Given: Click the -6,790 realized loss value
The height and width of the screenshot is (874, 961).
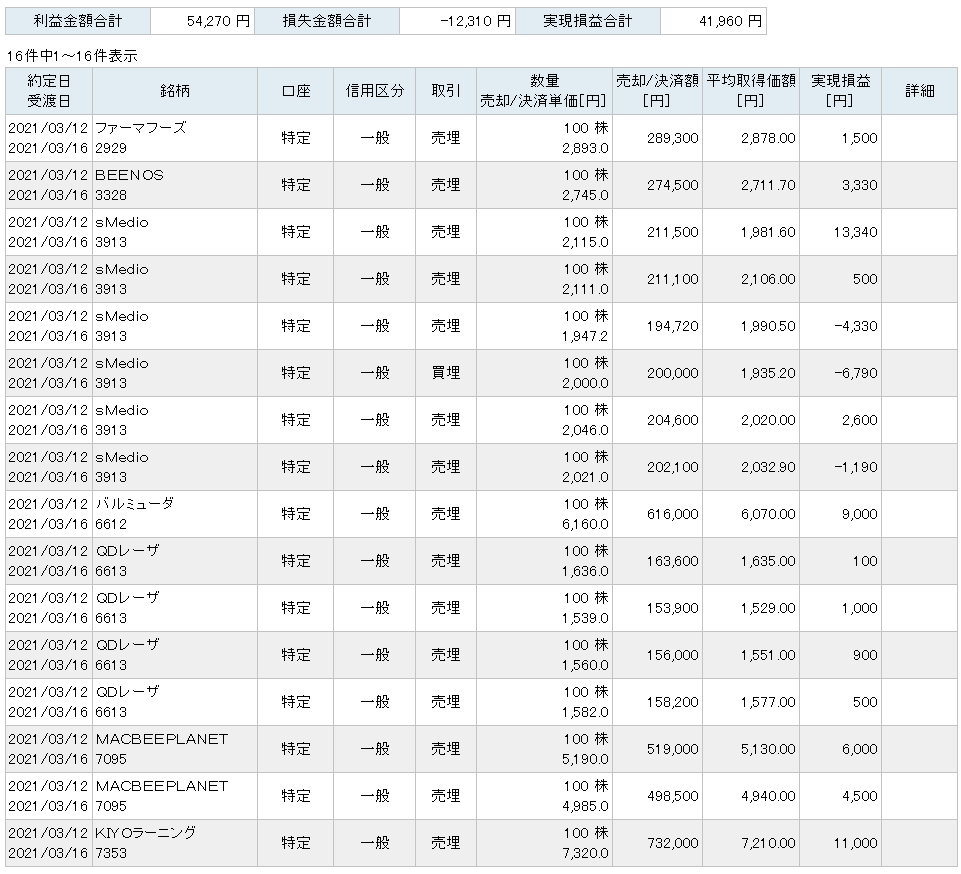Looking at the screenshot, I should point(856,373).
